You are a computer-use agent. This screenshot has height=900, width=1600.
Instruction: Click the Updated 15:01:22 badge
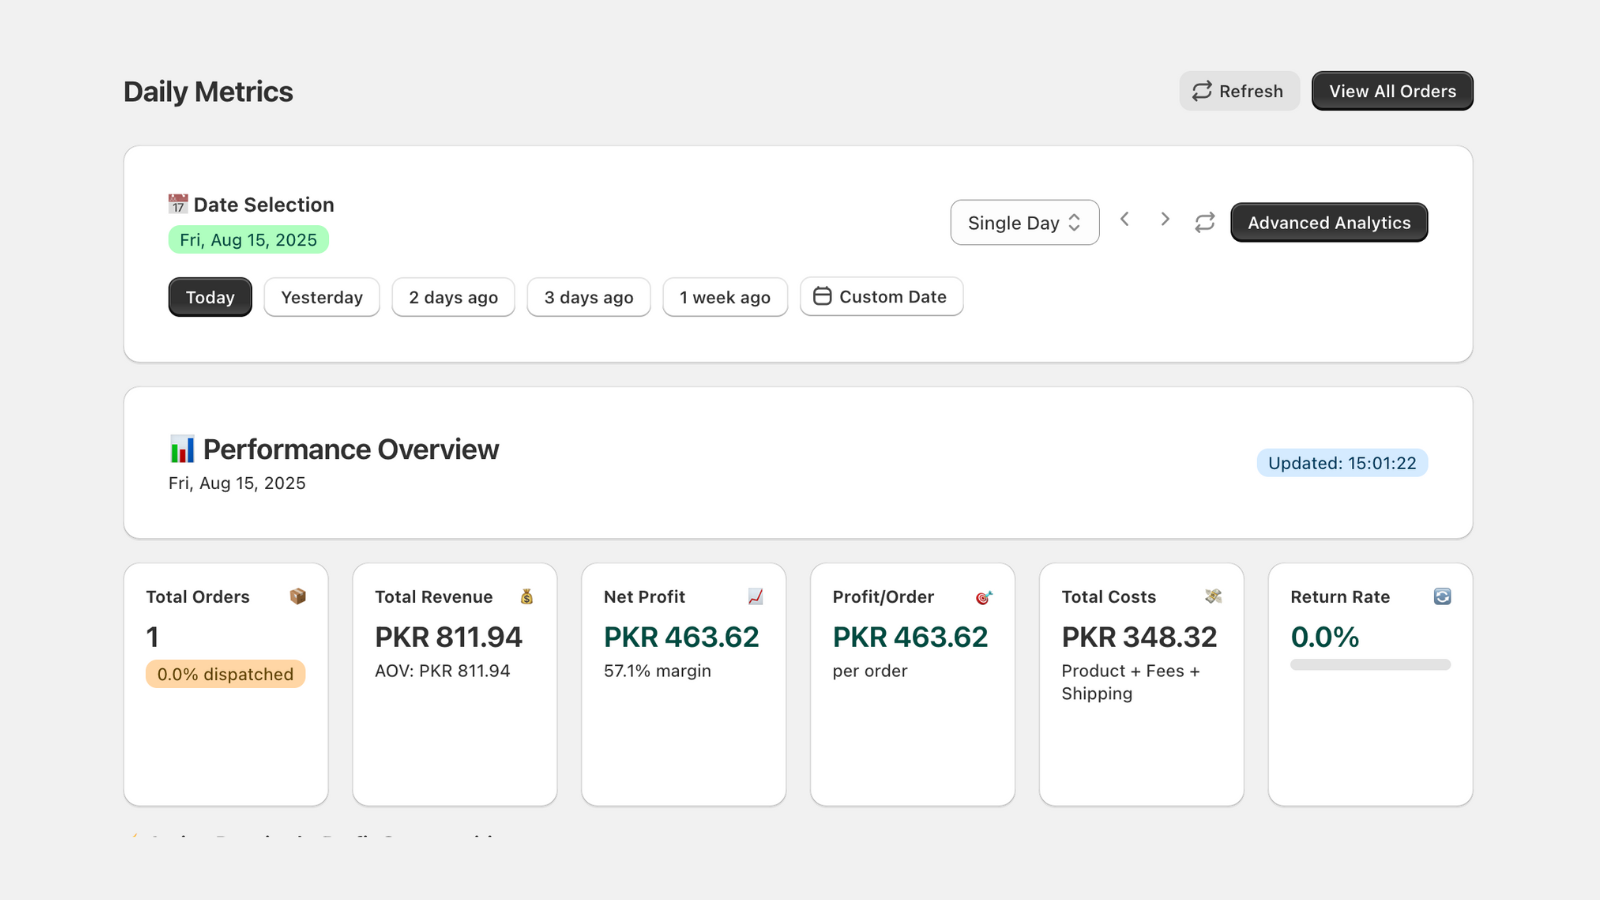point(1342,463)
